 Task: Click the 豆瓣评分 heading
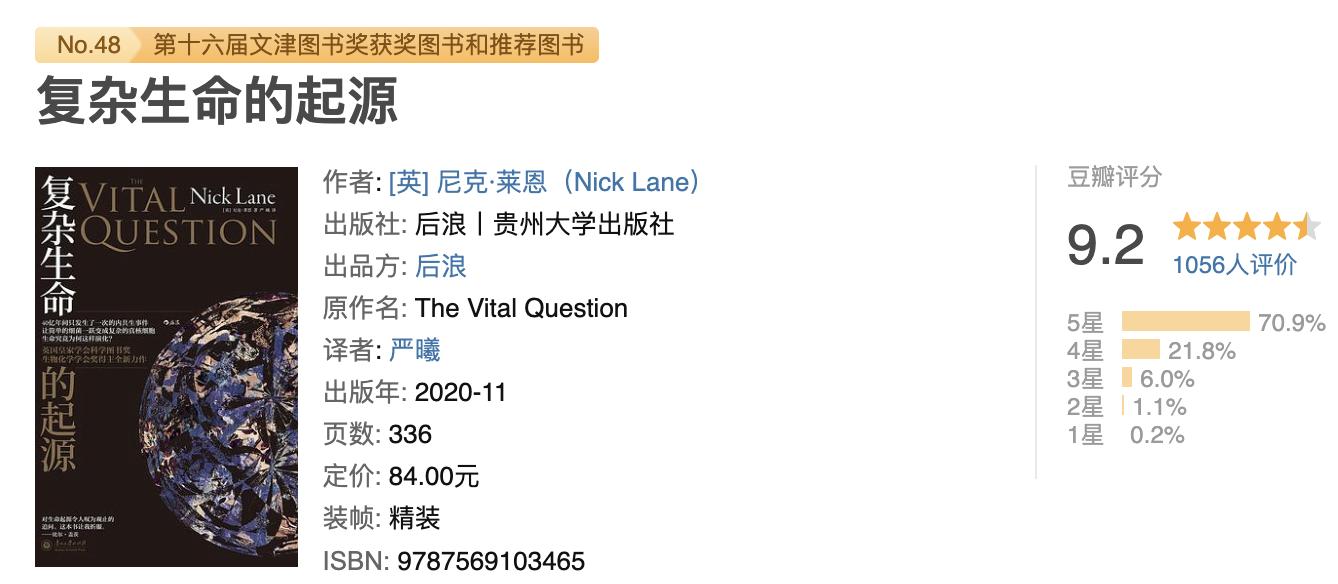pyautogui.click(x=1114, y=178)
